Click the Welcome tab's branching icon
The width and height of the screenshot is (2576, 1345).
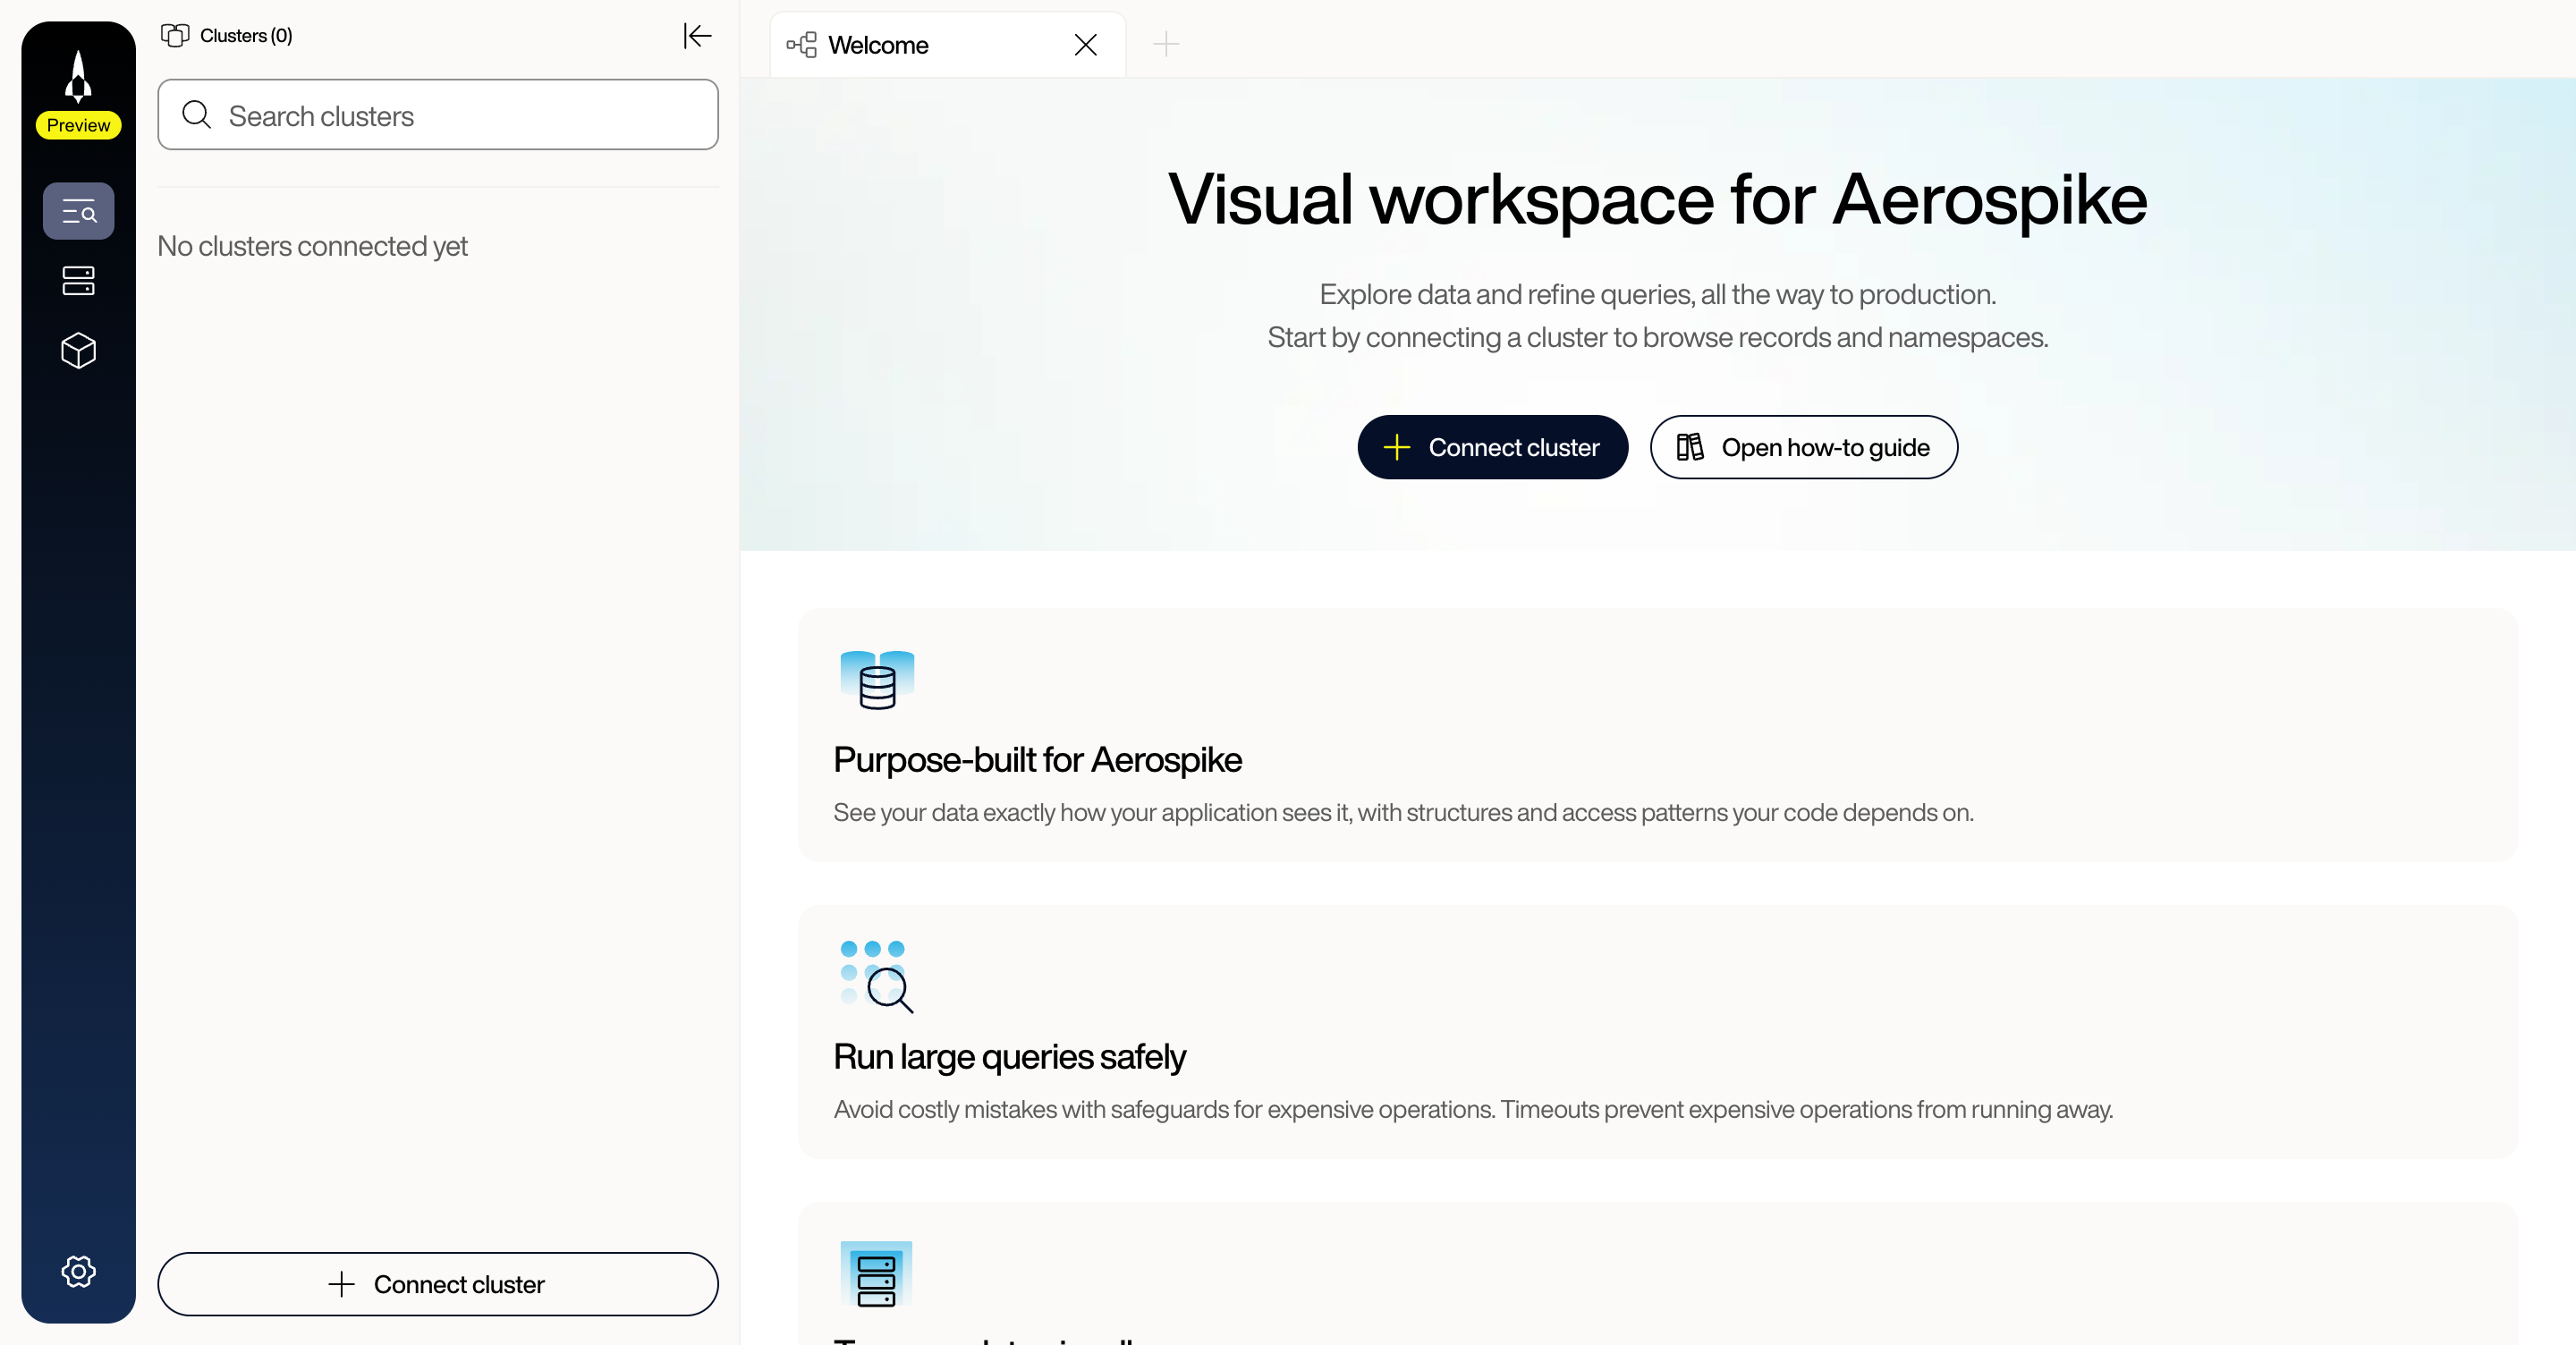801,44
